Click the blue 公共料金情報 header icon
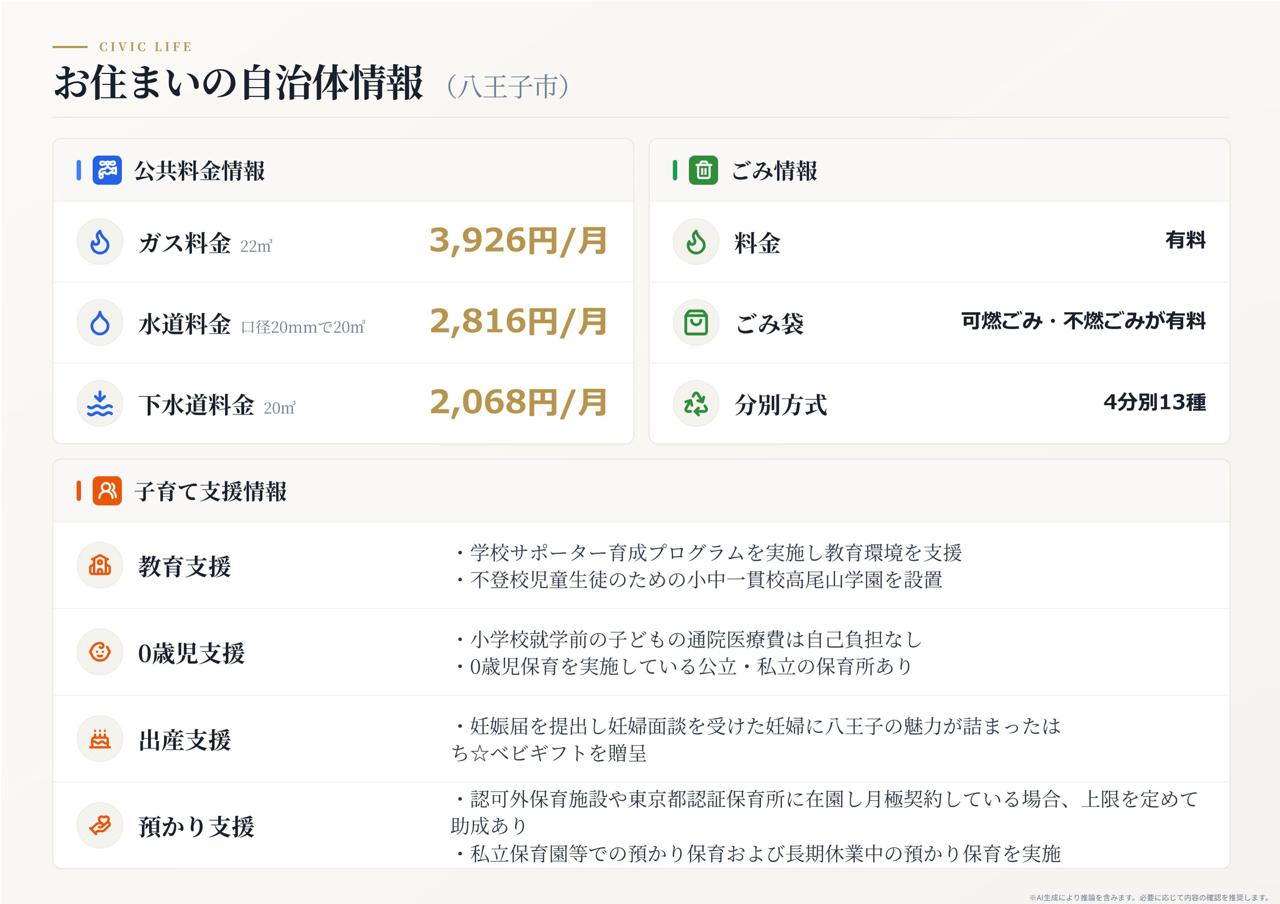Viewport: 1280px width, 904px height. click(x=107, y=170)
